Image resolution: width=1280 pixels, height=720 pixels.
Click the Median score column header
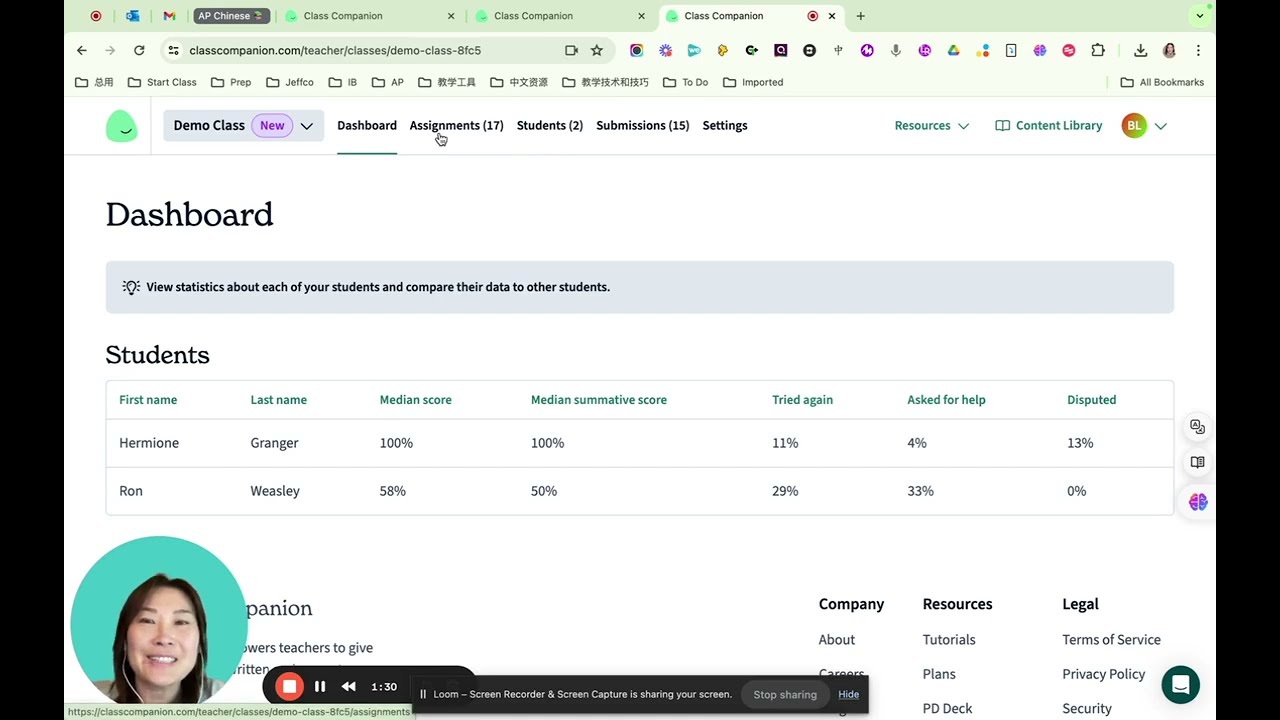coord(415,400)
